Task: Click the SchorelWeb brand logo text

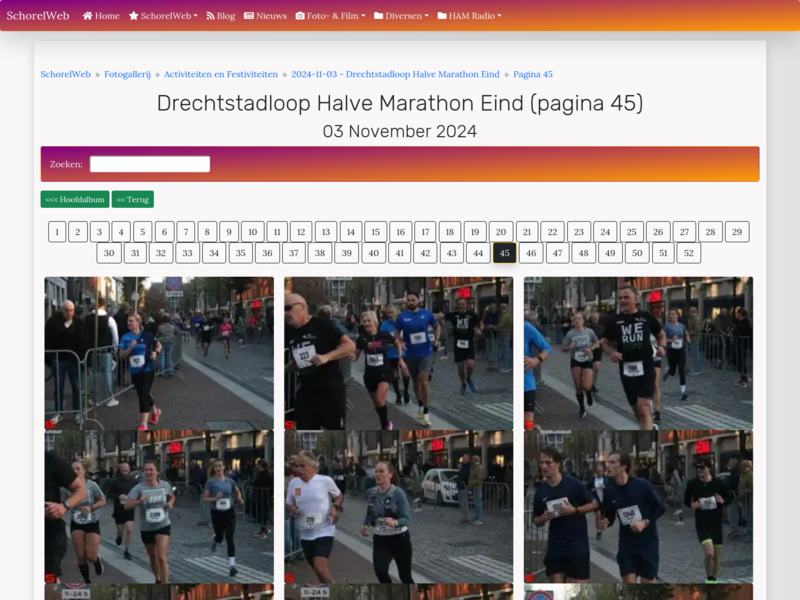Action: coord(38,15)
